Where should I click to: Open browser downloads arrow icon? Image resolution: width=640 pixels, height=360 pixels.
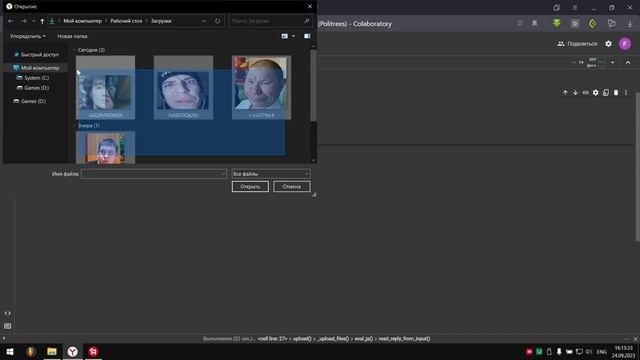pos(630,24)
